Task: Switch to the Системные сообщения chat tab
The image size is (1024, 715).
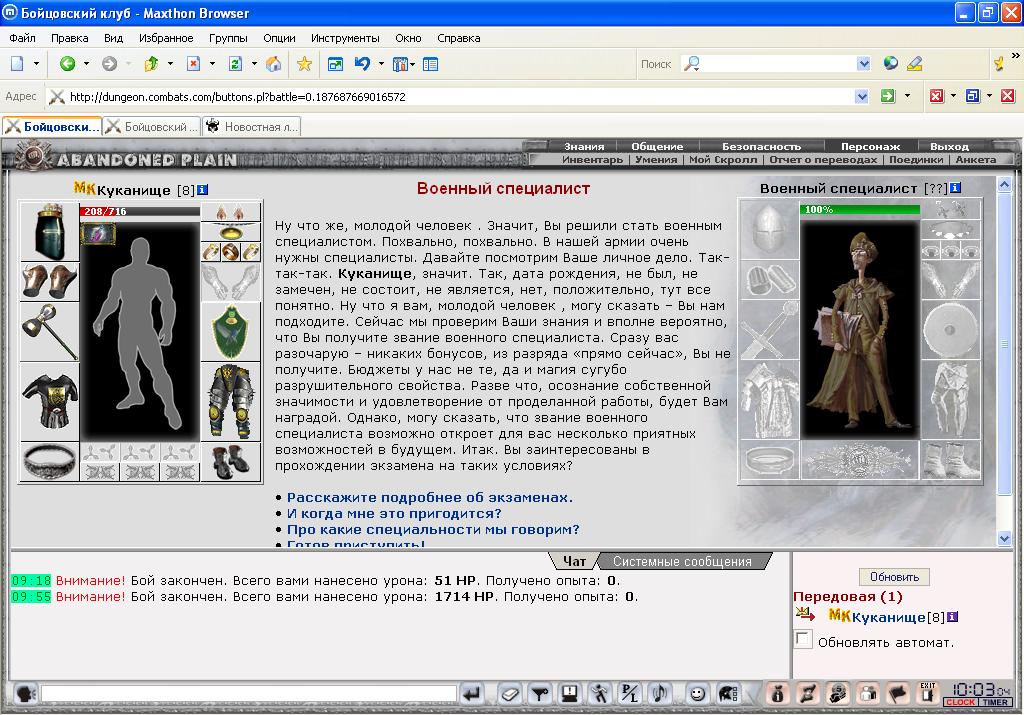Action: 682,562
